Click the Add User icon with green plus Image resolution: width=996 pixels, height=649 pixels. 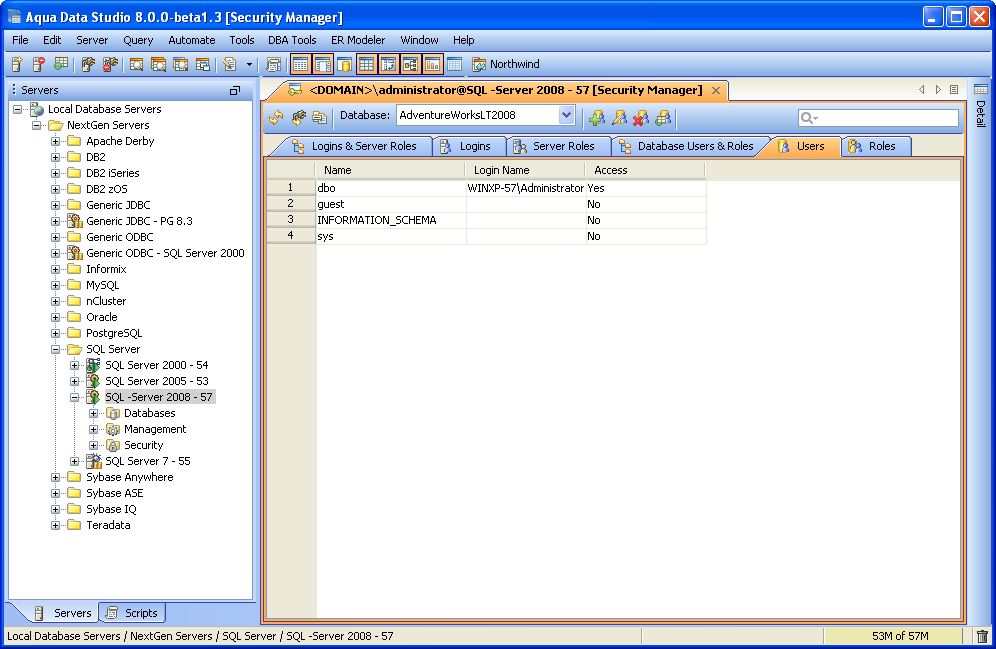tap(597, 117)
